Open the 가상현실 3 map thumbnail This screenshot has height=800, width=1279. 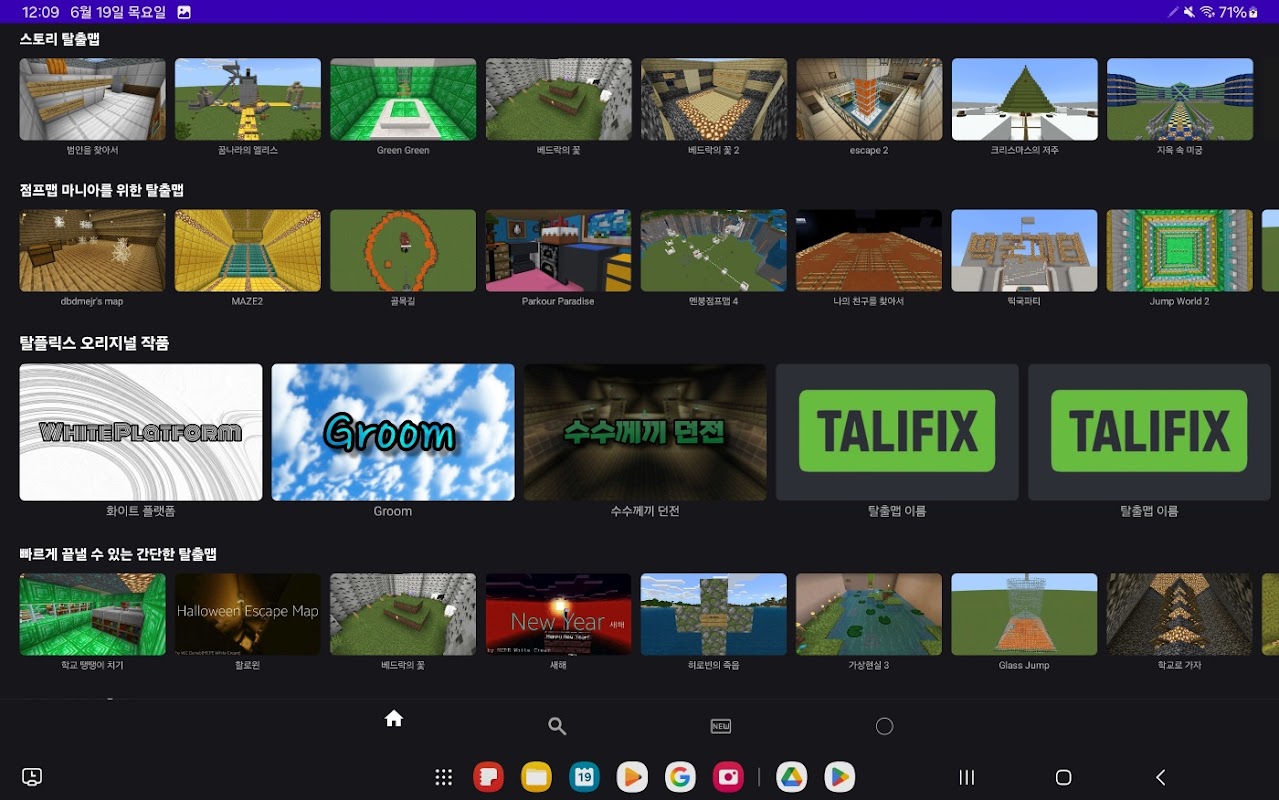869,615
